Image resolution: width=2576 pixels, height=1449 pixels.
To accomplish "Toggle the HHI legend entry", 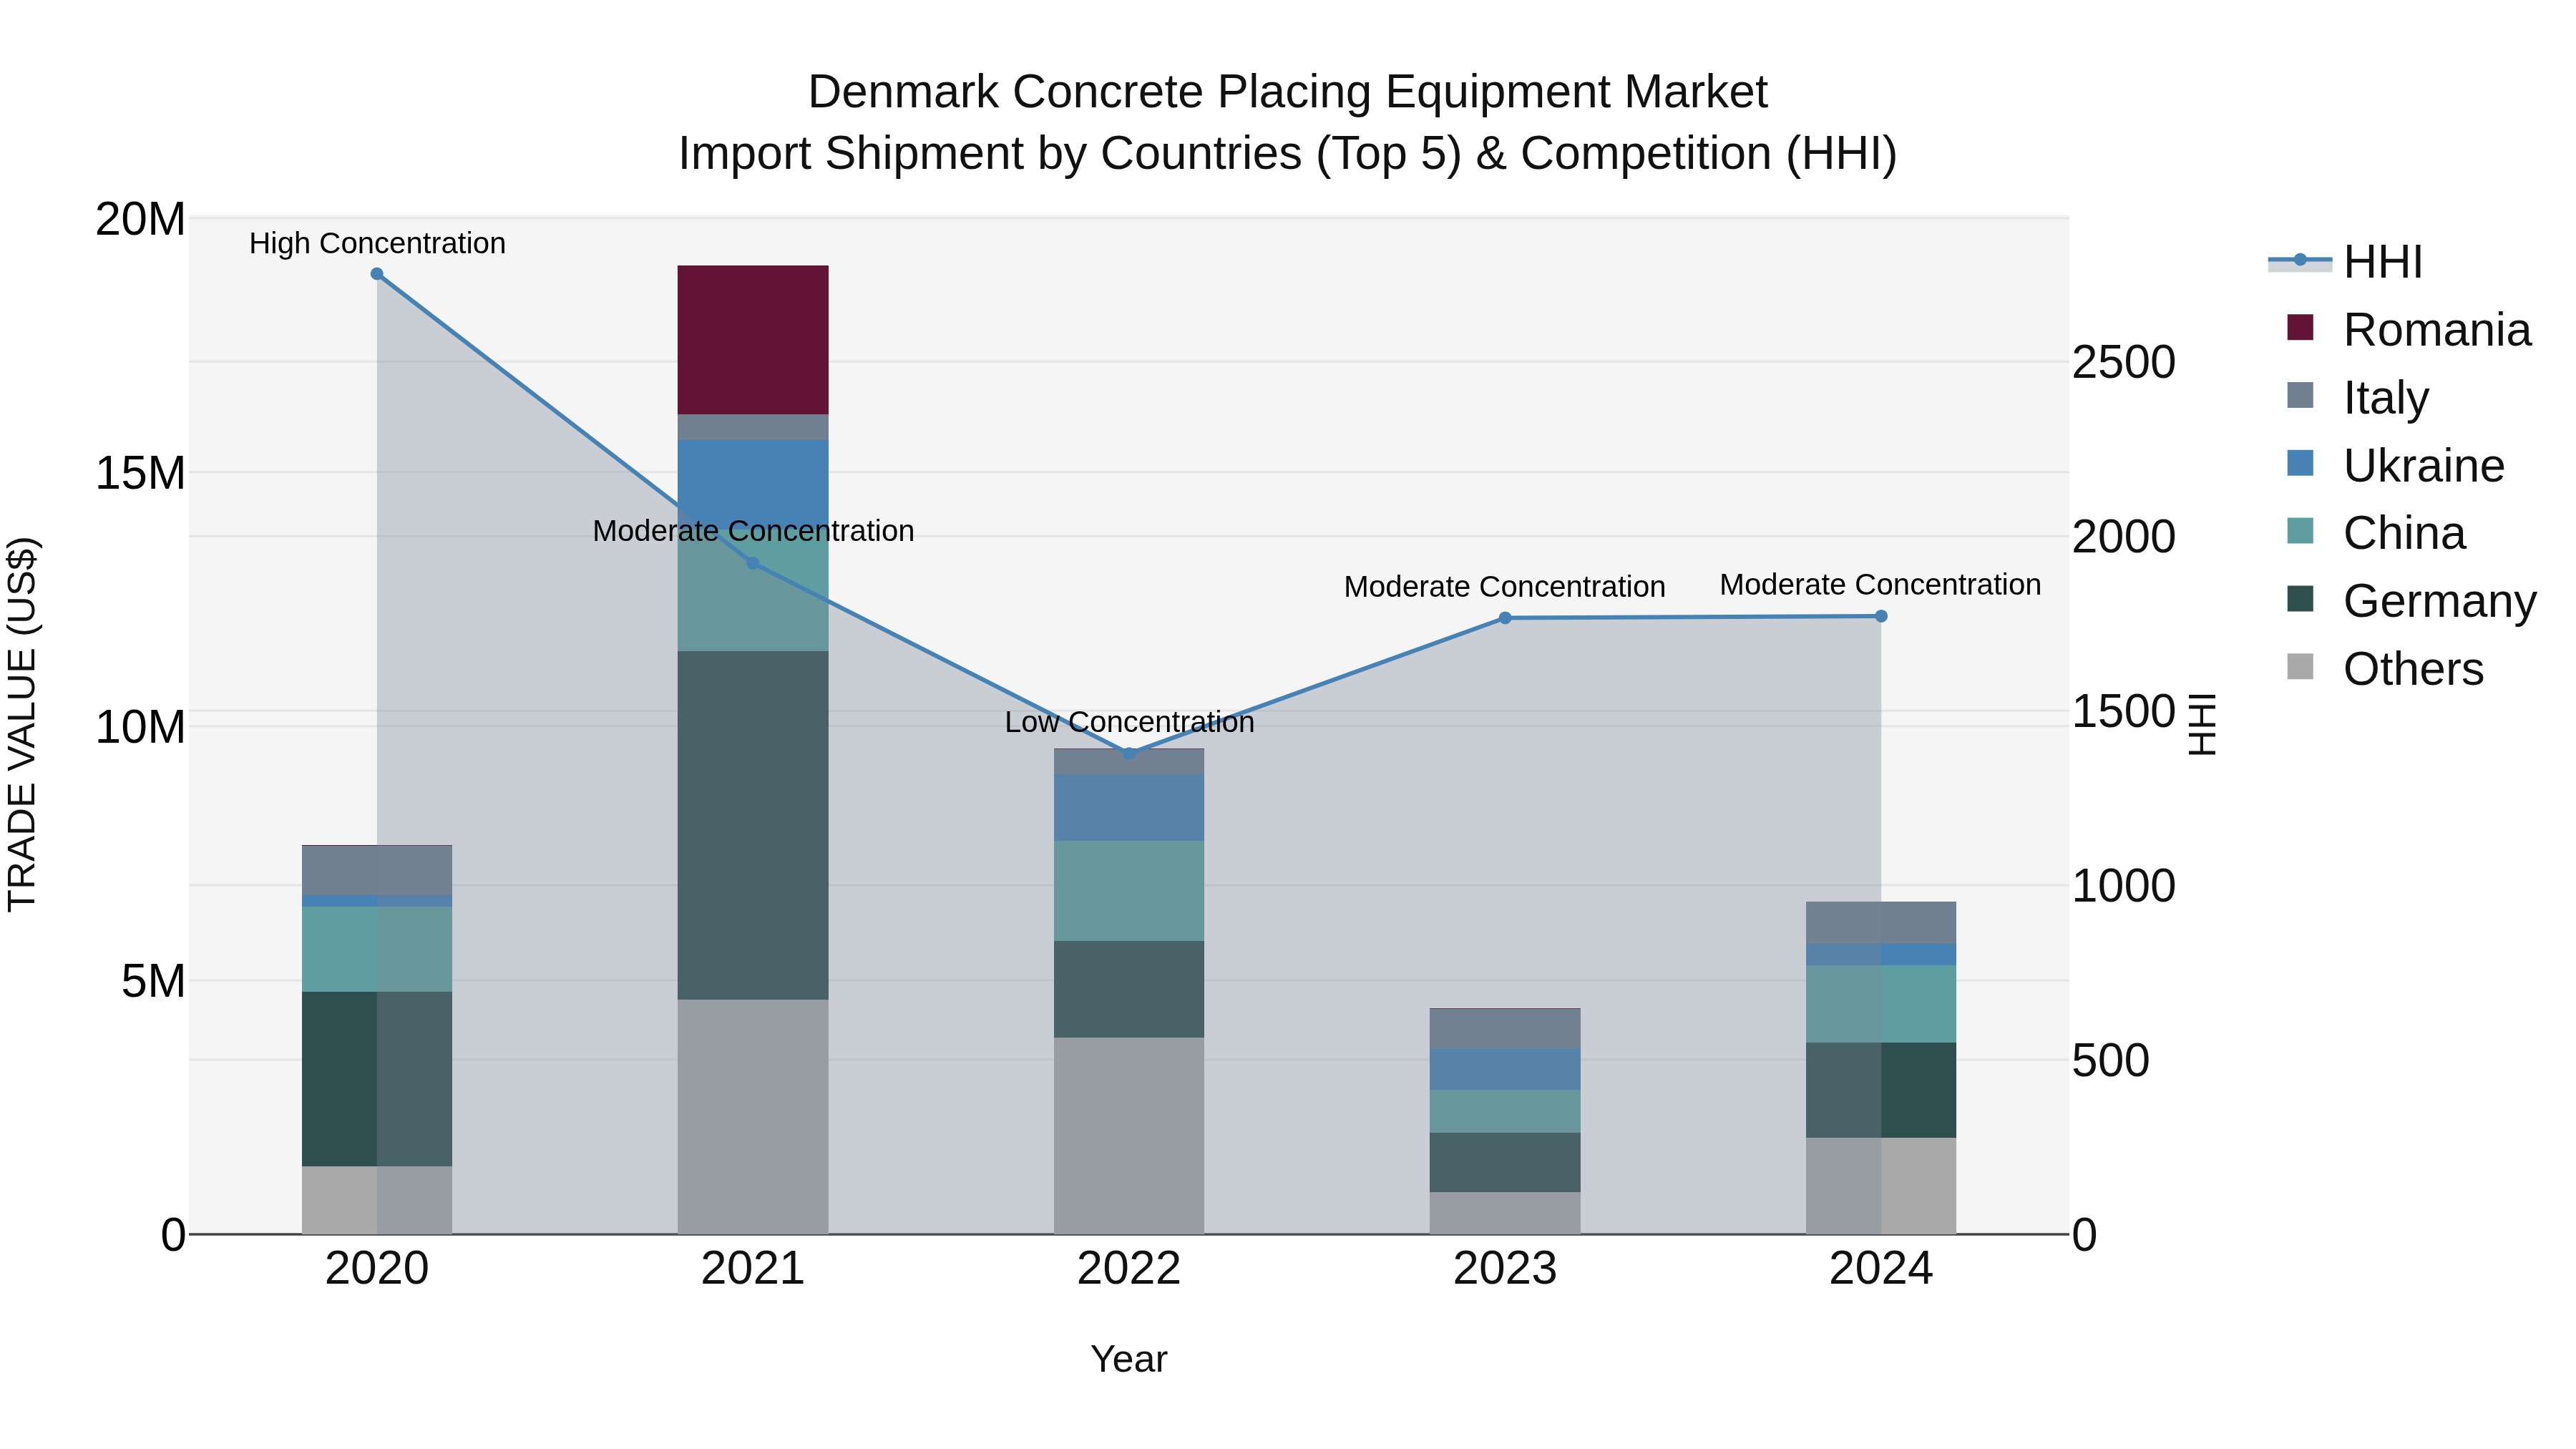I will tap(2346, 262).
